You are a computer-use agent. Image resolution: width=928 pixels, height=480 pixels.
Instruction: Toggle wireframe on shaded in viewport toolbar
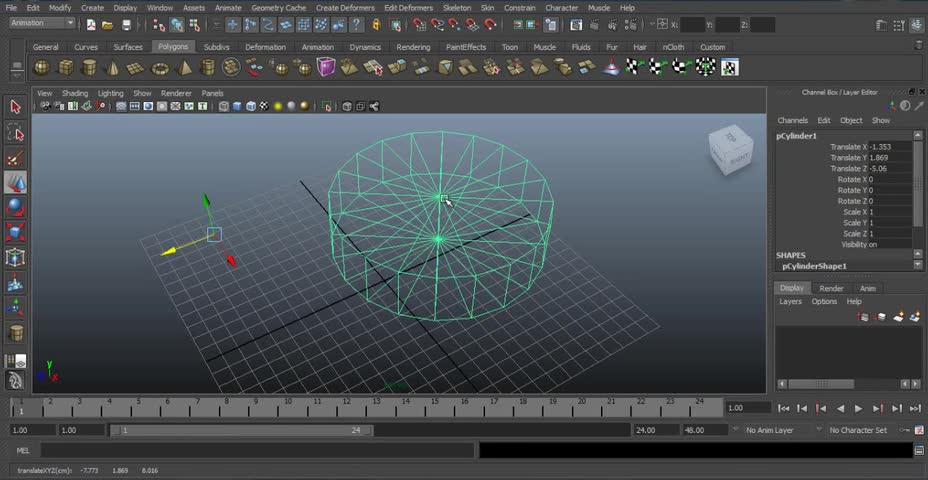[x=251, y=107]
